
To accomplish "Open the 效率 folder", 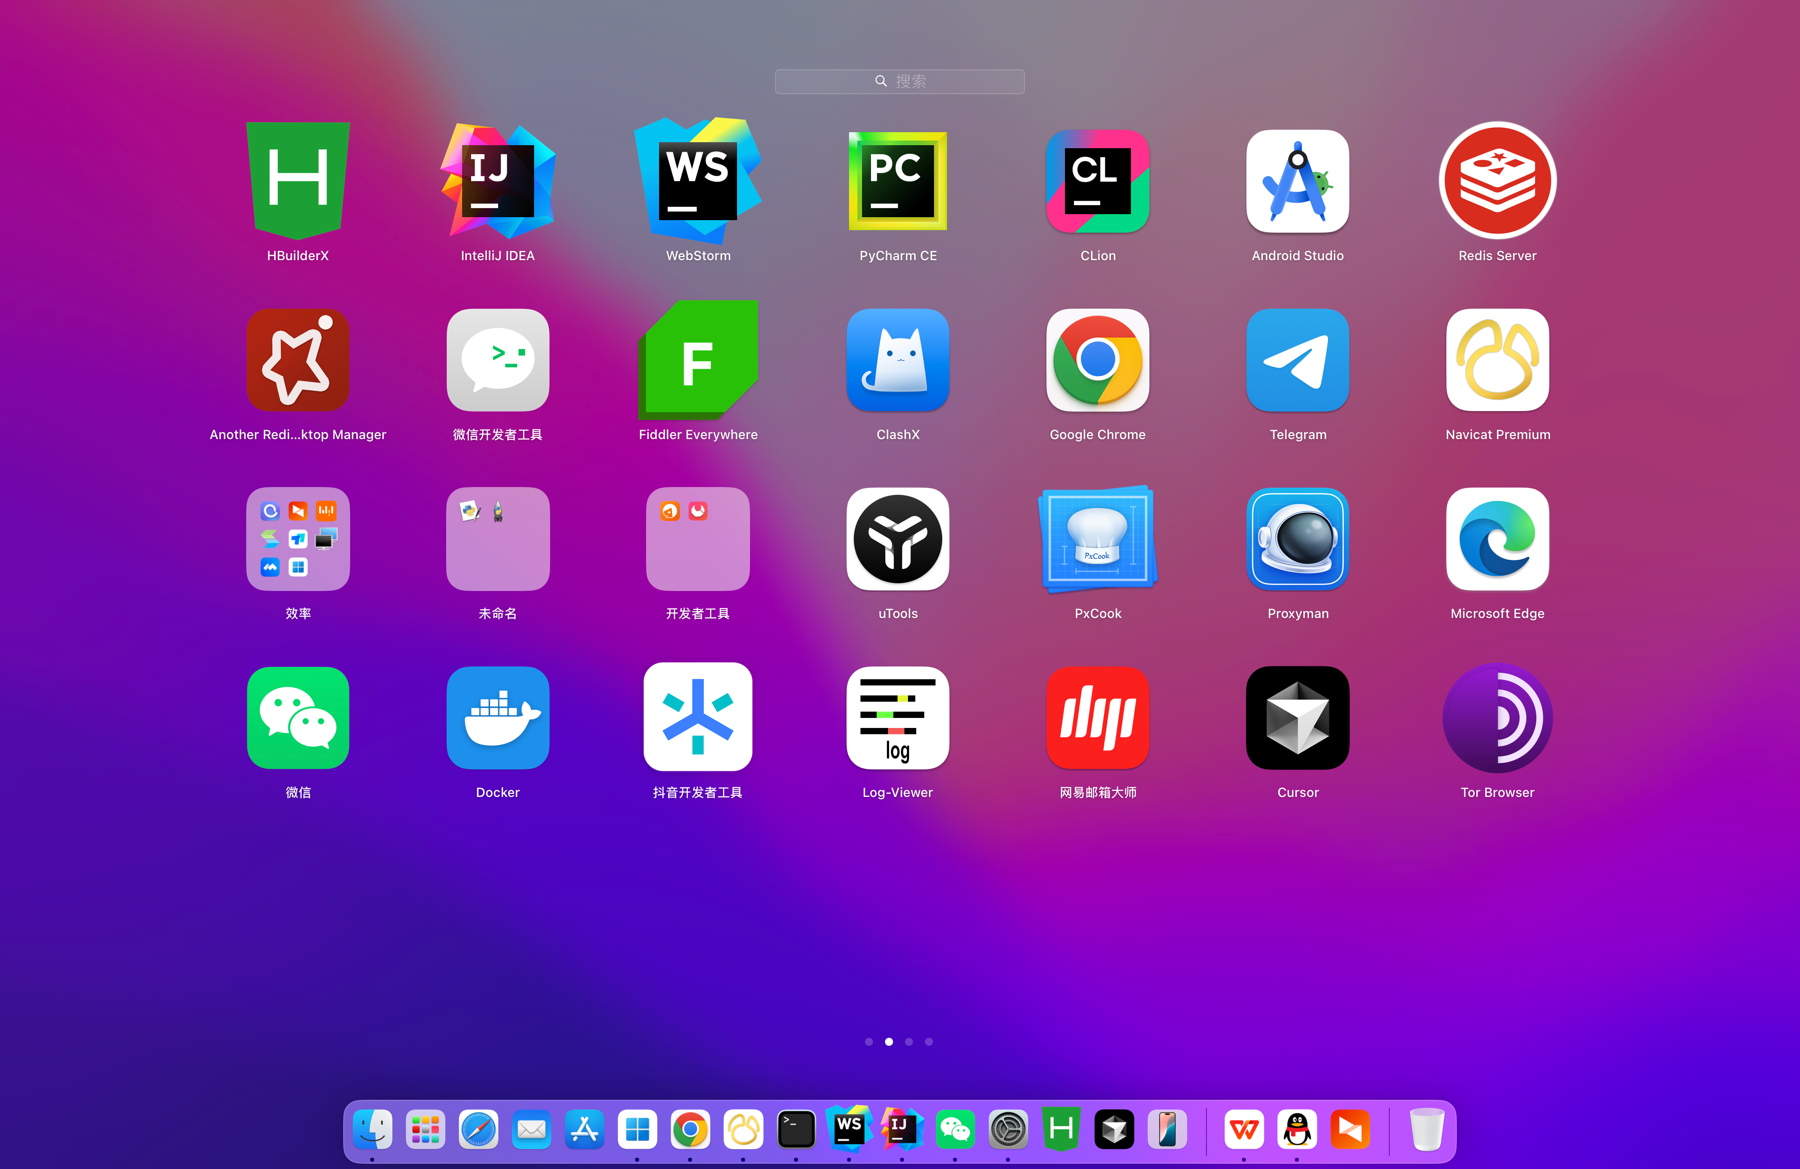I will (298, 539).
